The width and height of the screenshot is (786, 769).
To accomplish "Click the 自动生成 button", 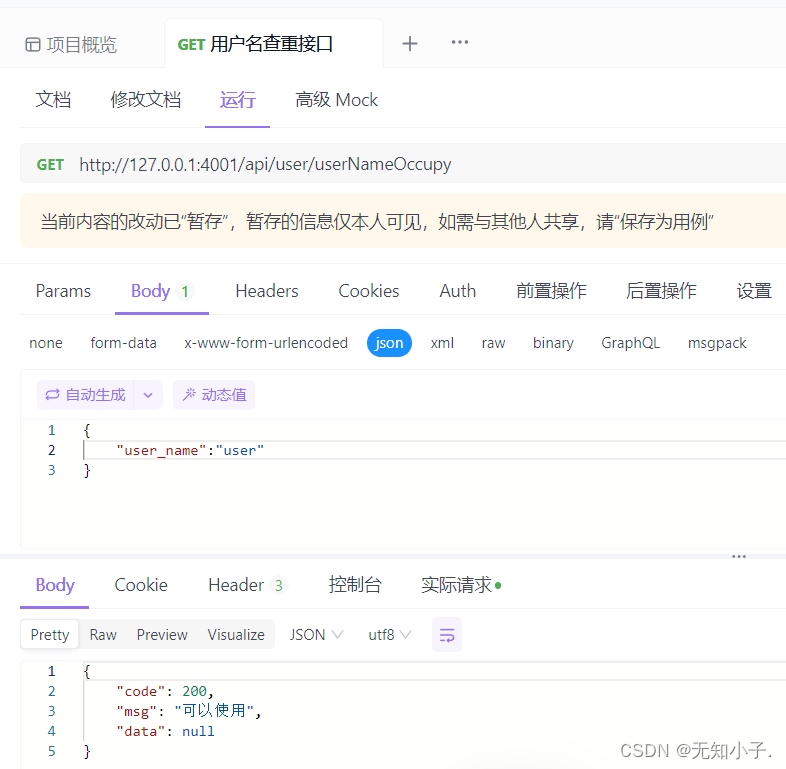I will point(85,395).
